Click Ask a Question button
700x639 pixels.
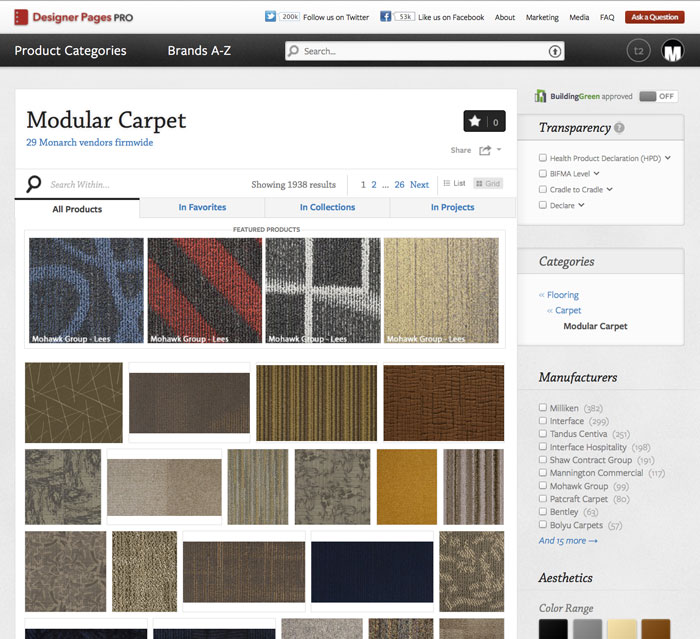click(x=654, y=17)
